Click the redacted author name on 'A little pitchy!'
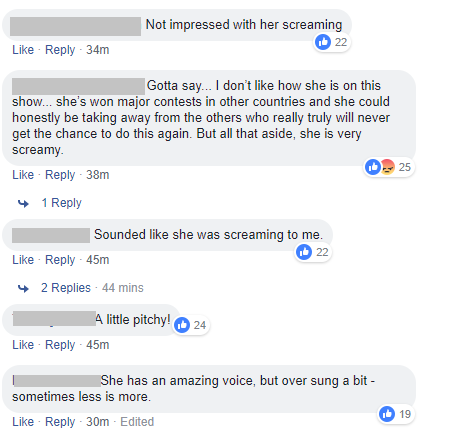Image resolution: width=452 pixels, height=442 pixels. click(x=54, y=319)
